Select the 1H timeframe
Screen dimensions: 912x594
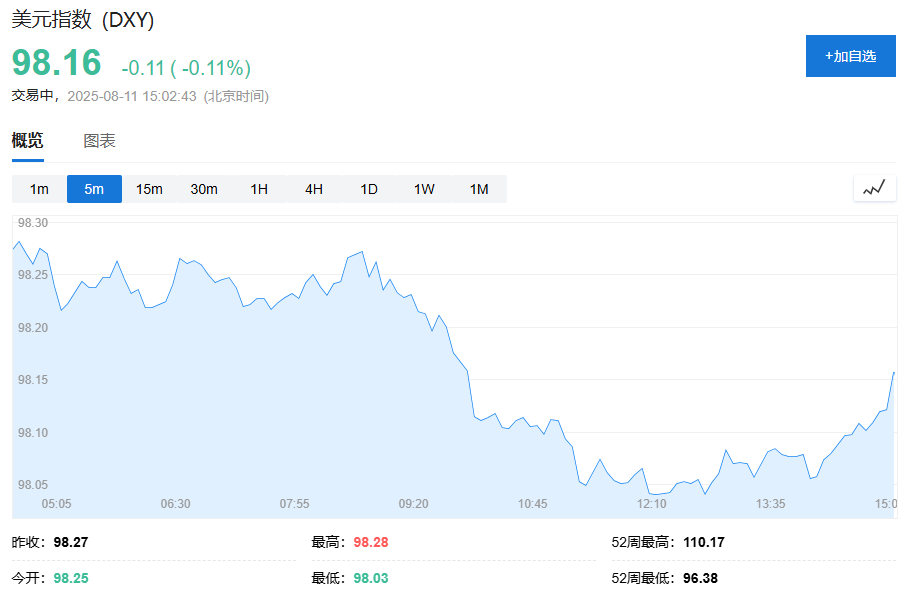[259, 189]
